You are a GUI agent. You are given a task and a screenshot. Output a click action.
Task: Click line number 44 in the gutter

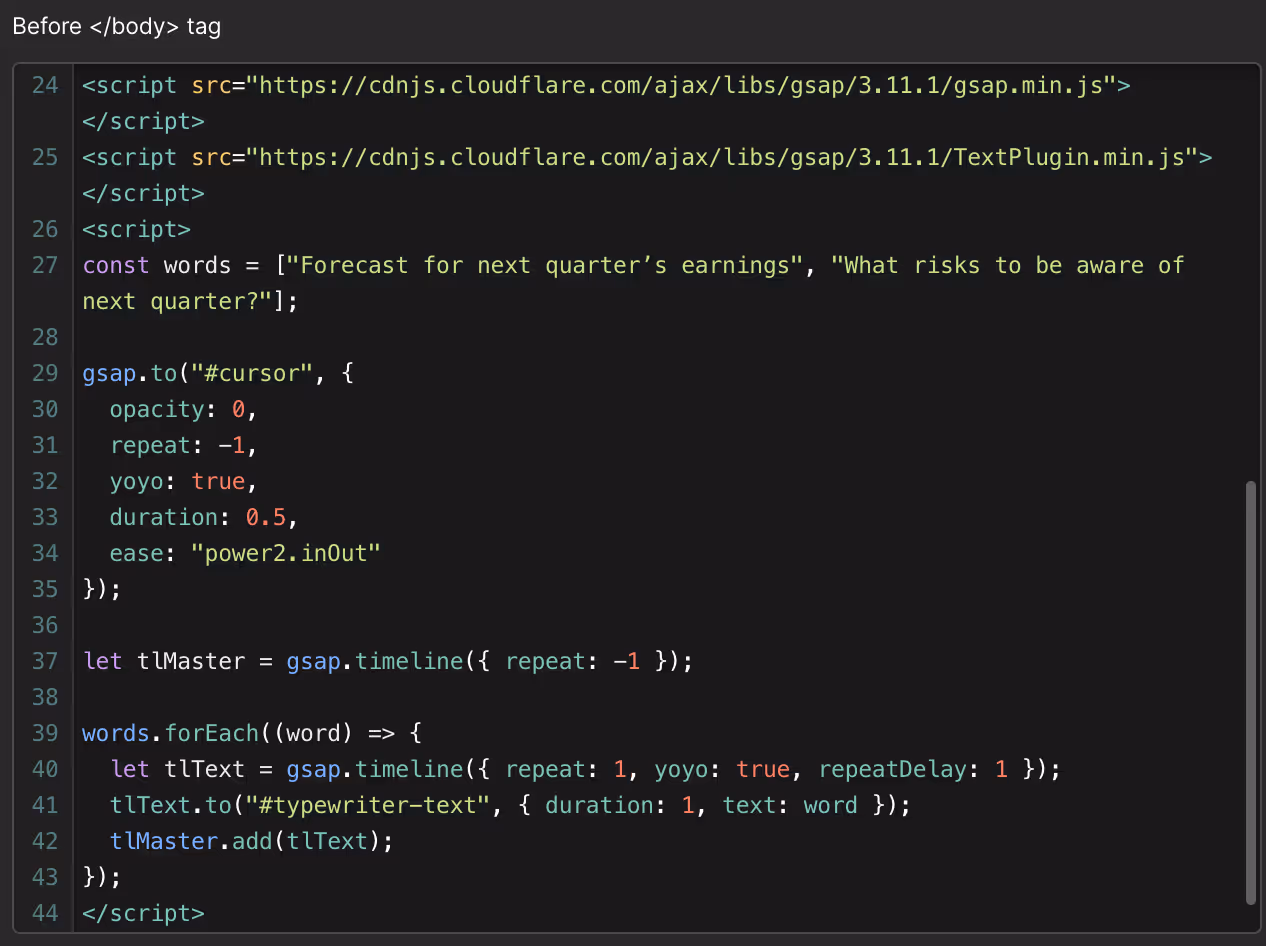pos(45,913)
